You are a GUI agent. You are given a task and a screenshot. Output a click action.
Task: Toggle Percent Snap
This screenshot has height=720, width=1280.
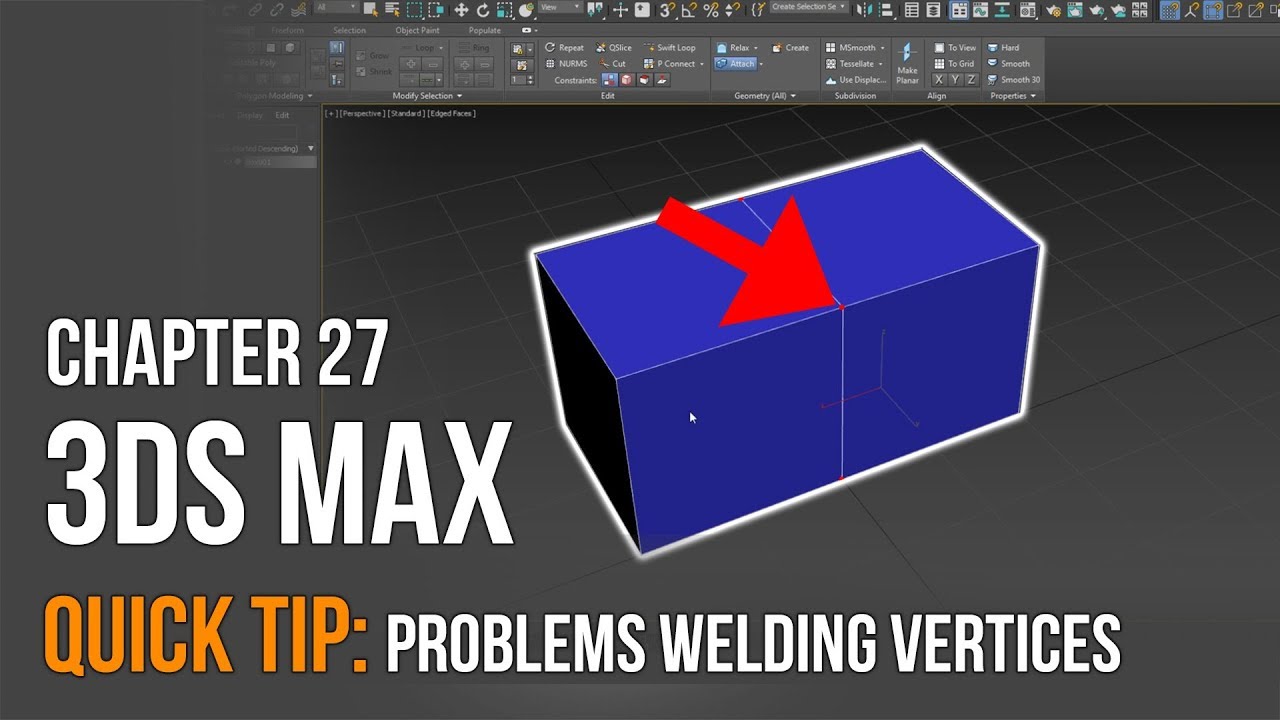point(711,9)
